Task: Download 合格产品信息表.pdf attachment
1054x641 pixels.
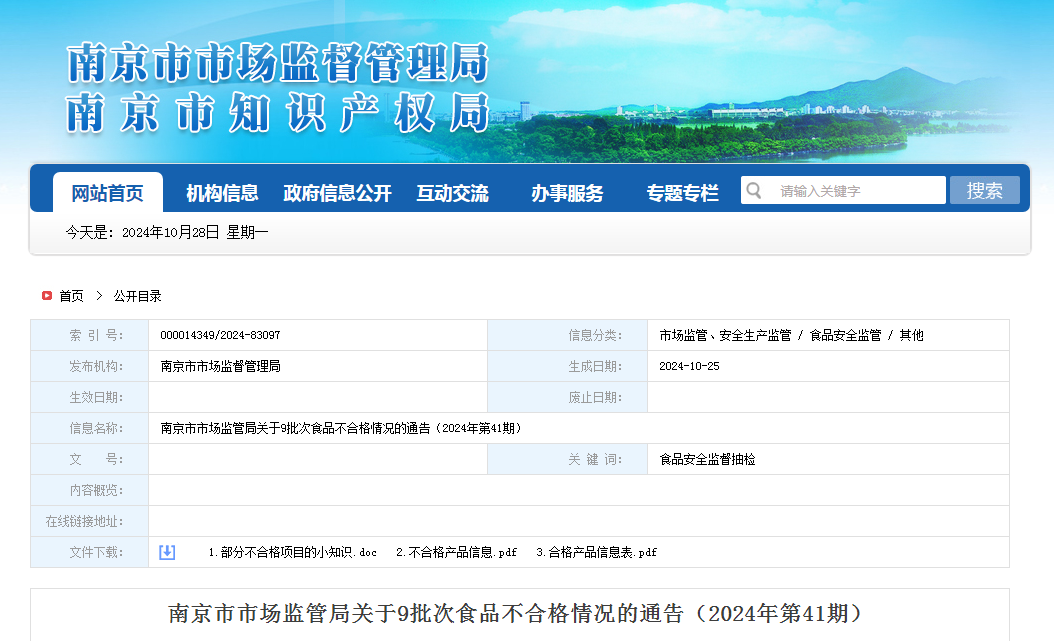Action: click(596, 552)
